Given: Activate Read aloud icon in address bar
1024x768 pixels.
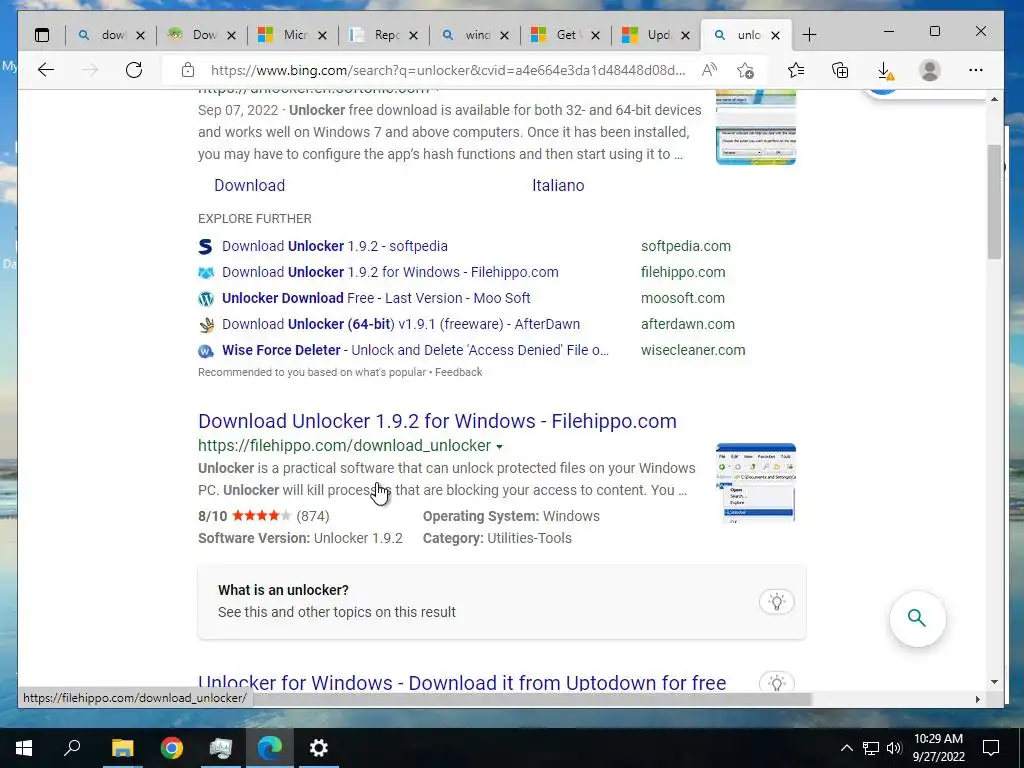Looking at the screenshot, I should coord(709,70).
